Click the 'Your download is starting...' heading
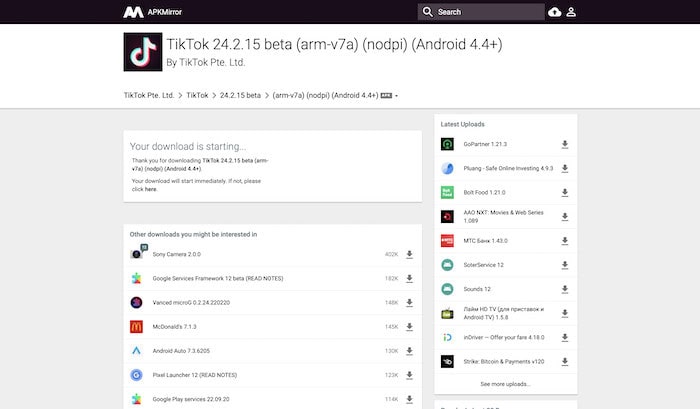Screen dimensions: 700x409 pos(188,146)
